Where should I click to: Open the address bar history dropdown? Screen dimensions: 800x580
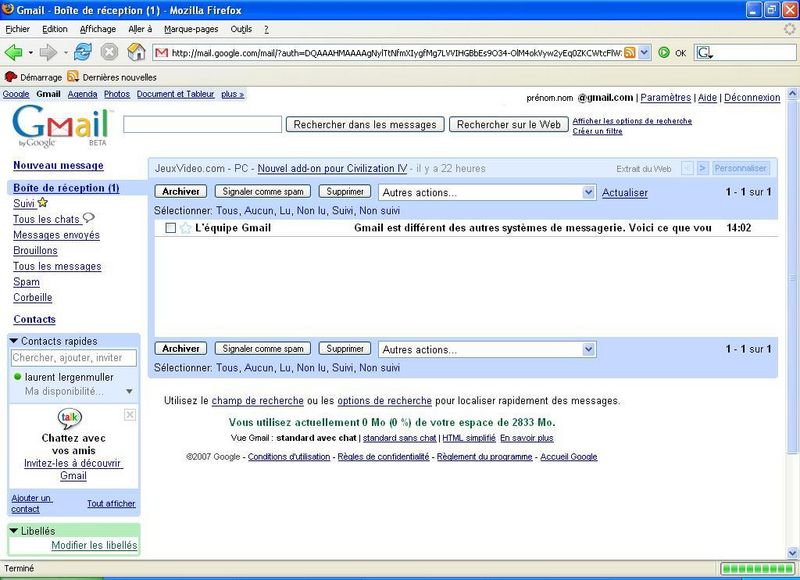pos(644,53)
